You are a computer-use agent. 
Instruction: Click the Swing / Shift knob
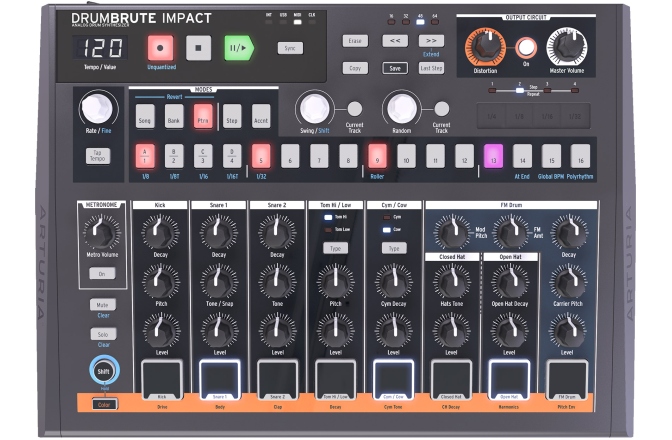tap(315, 108)
